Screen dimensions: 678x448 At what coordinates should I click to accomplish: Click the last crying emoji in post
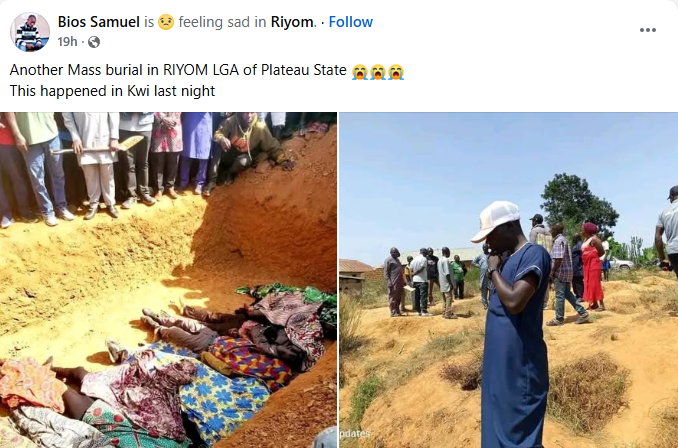pyautogui.click(x=396, y=72)
